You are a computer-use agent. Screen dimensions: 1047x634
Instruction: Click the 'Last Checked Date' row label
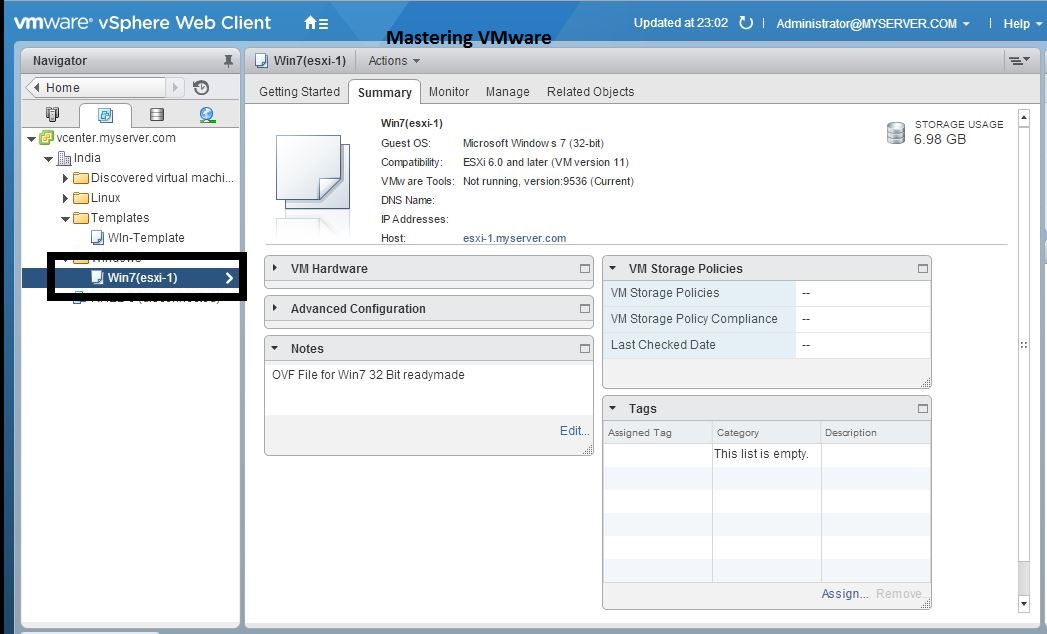pyautogui.click(x=663, y=345)
